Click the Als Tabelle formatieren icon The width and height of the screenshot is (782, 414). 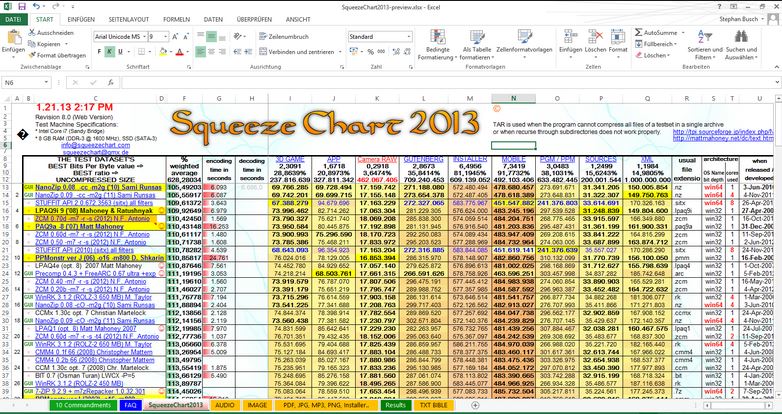coord(477,37)
